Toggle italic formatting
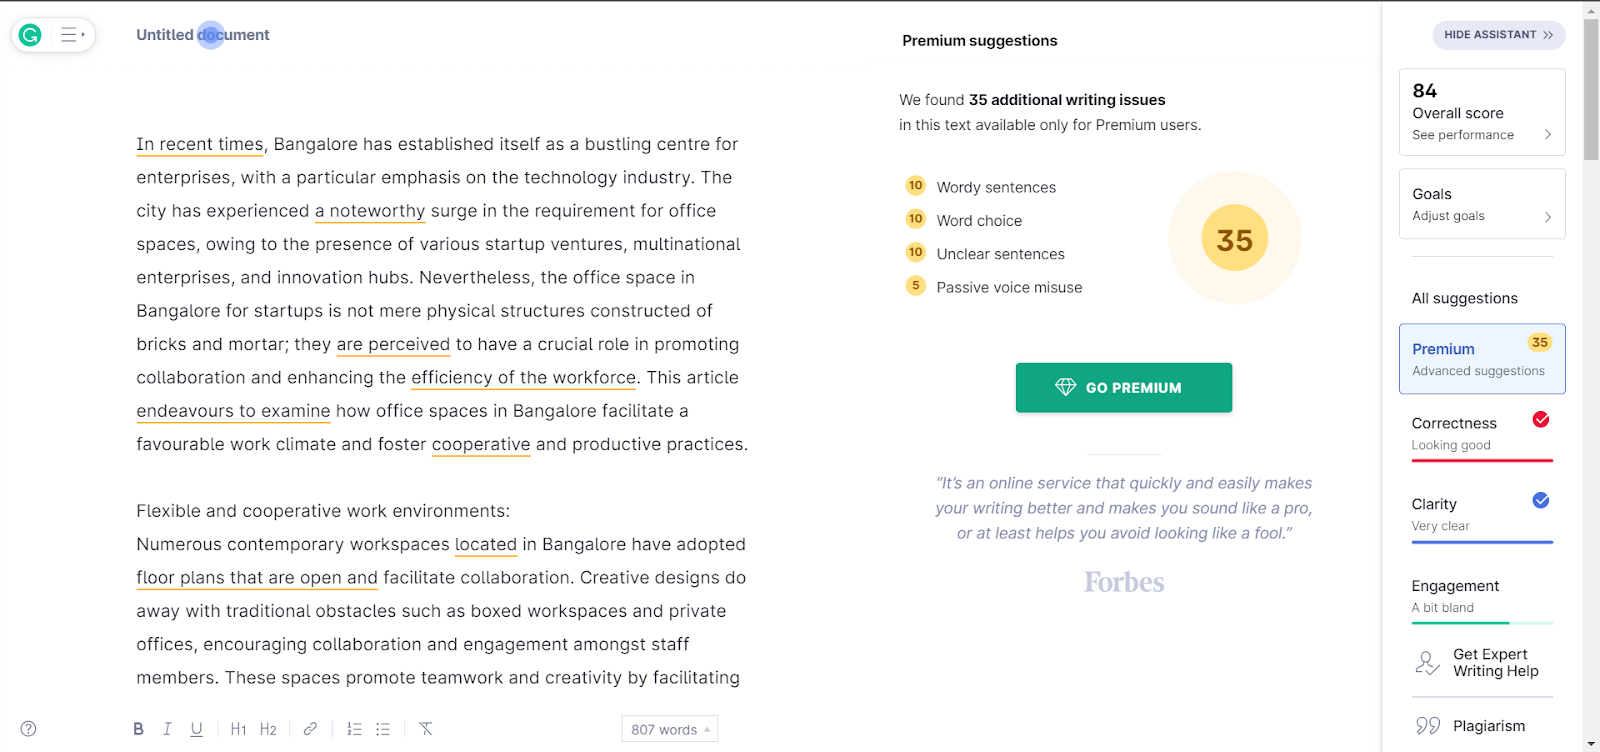The width and height of the screenshot is (1600, 752). point(167,729)
